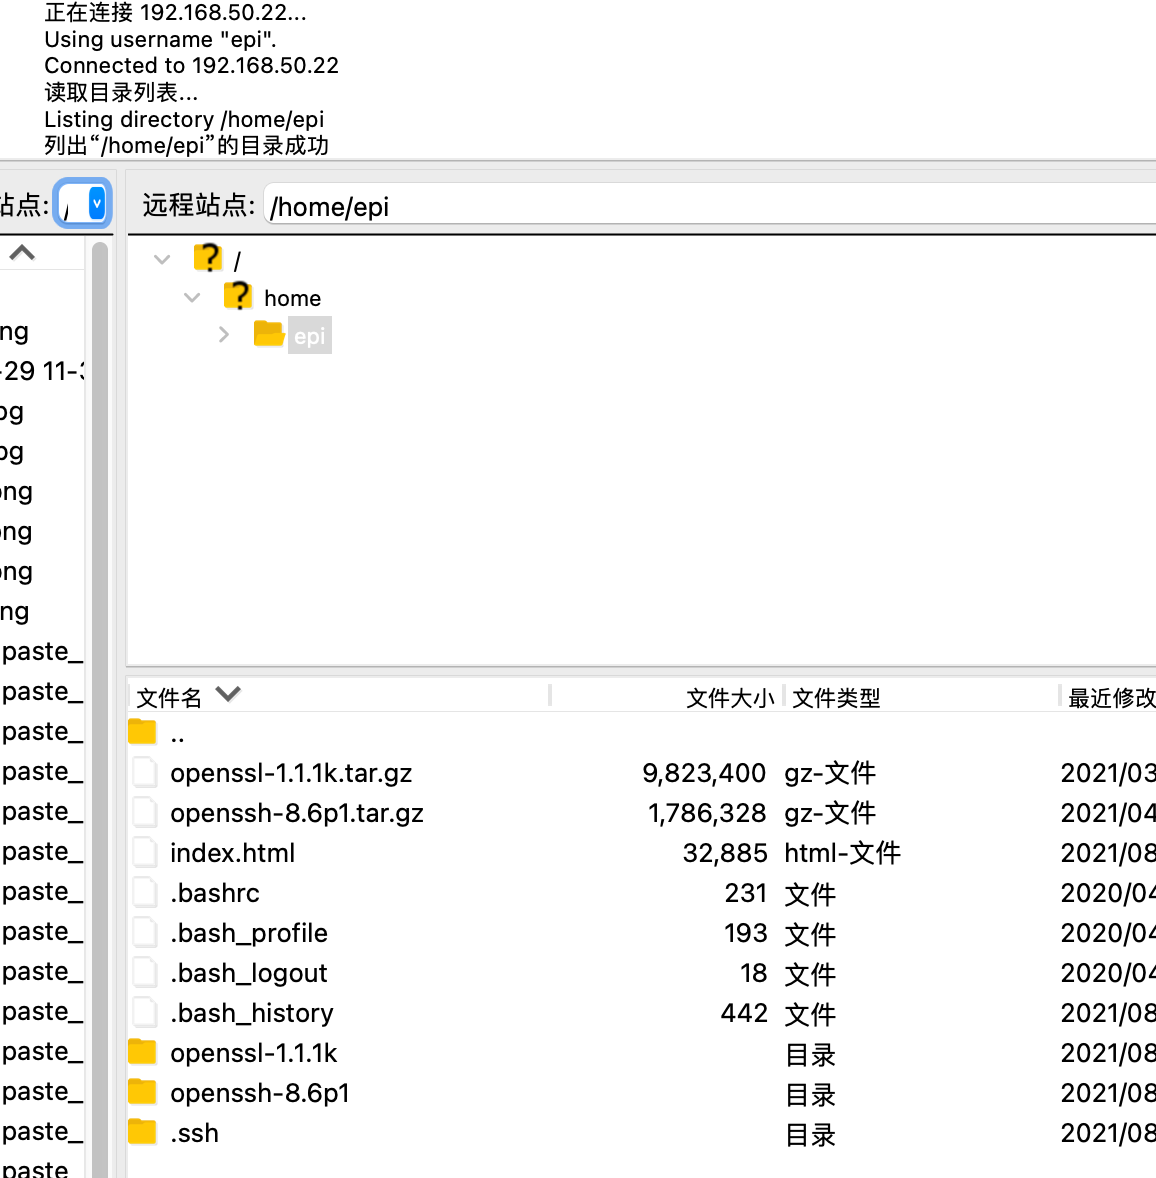This screenshot has width=1156, height=1178.
Task: Click the openssh-8.6p1 folder icon
Action: click(x=143, y=1092)
